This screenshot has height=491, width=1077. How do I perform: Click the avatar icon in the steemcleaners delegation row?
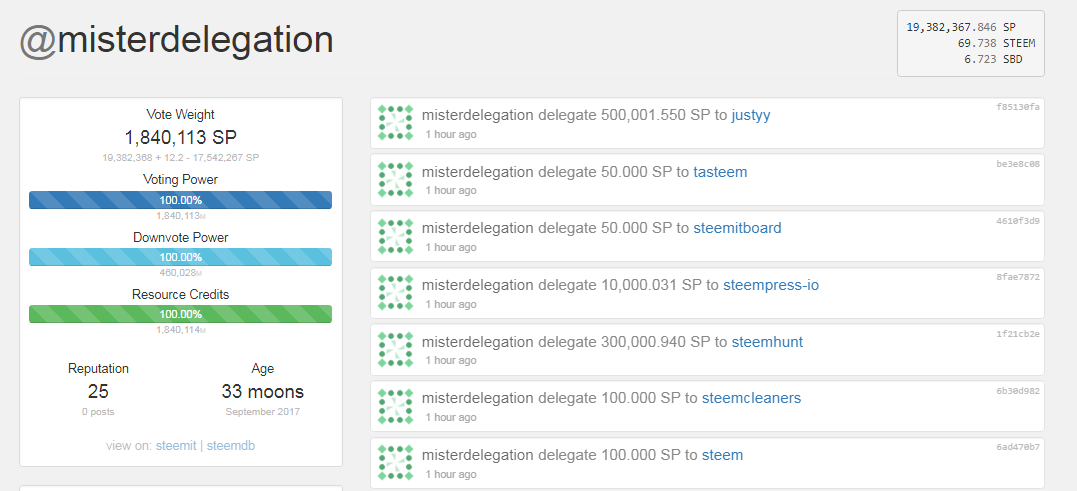[396, 407]
